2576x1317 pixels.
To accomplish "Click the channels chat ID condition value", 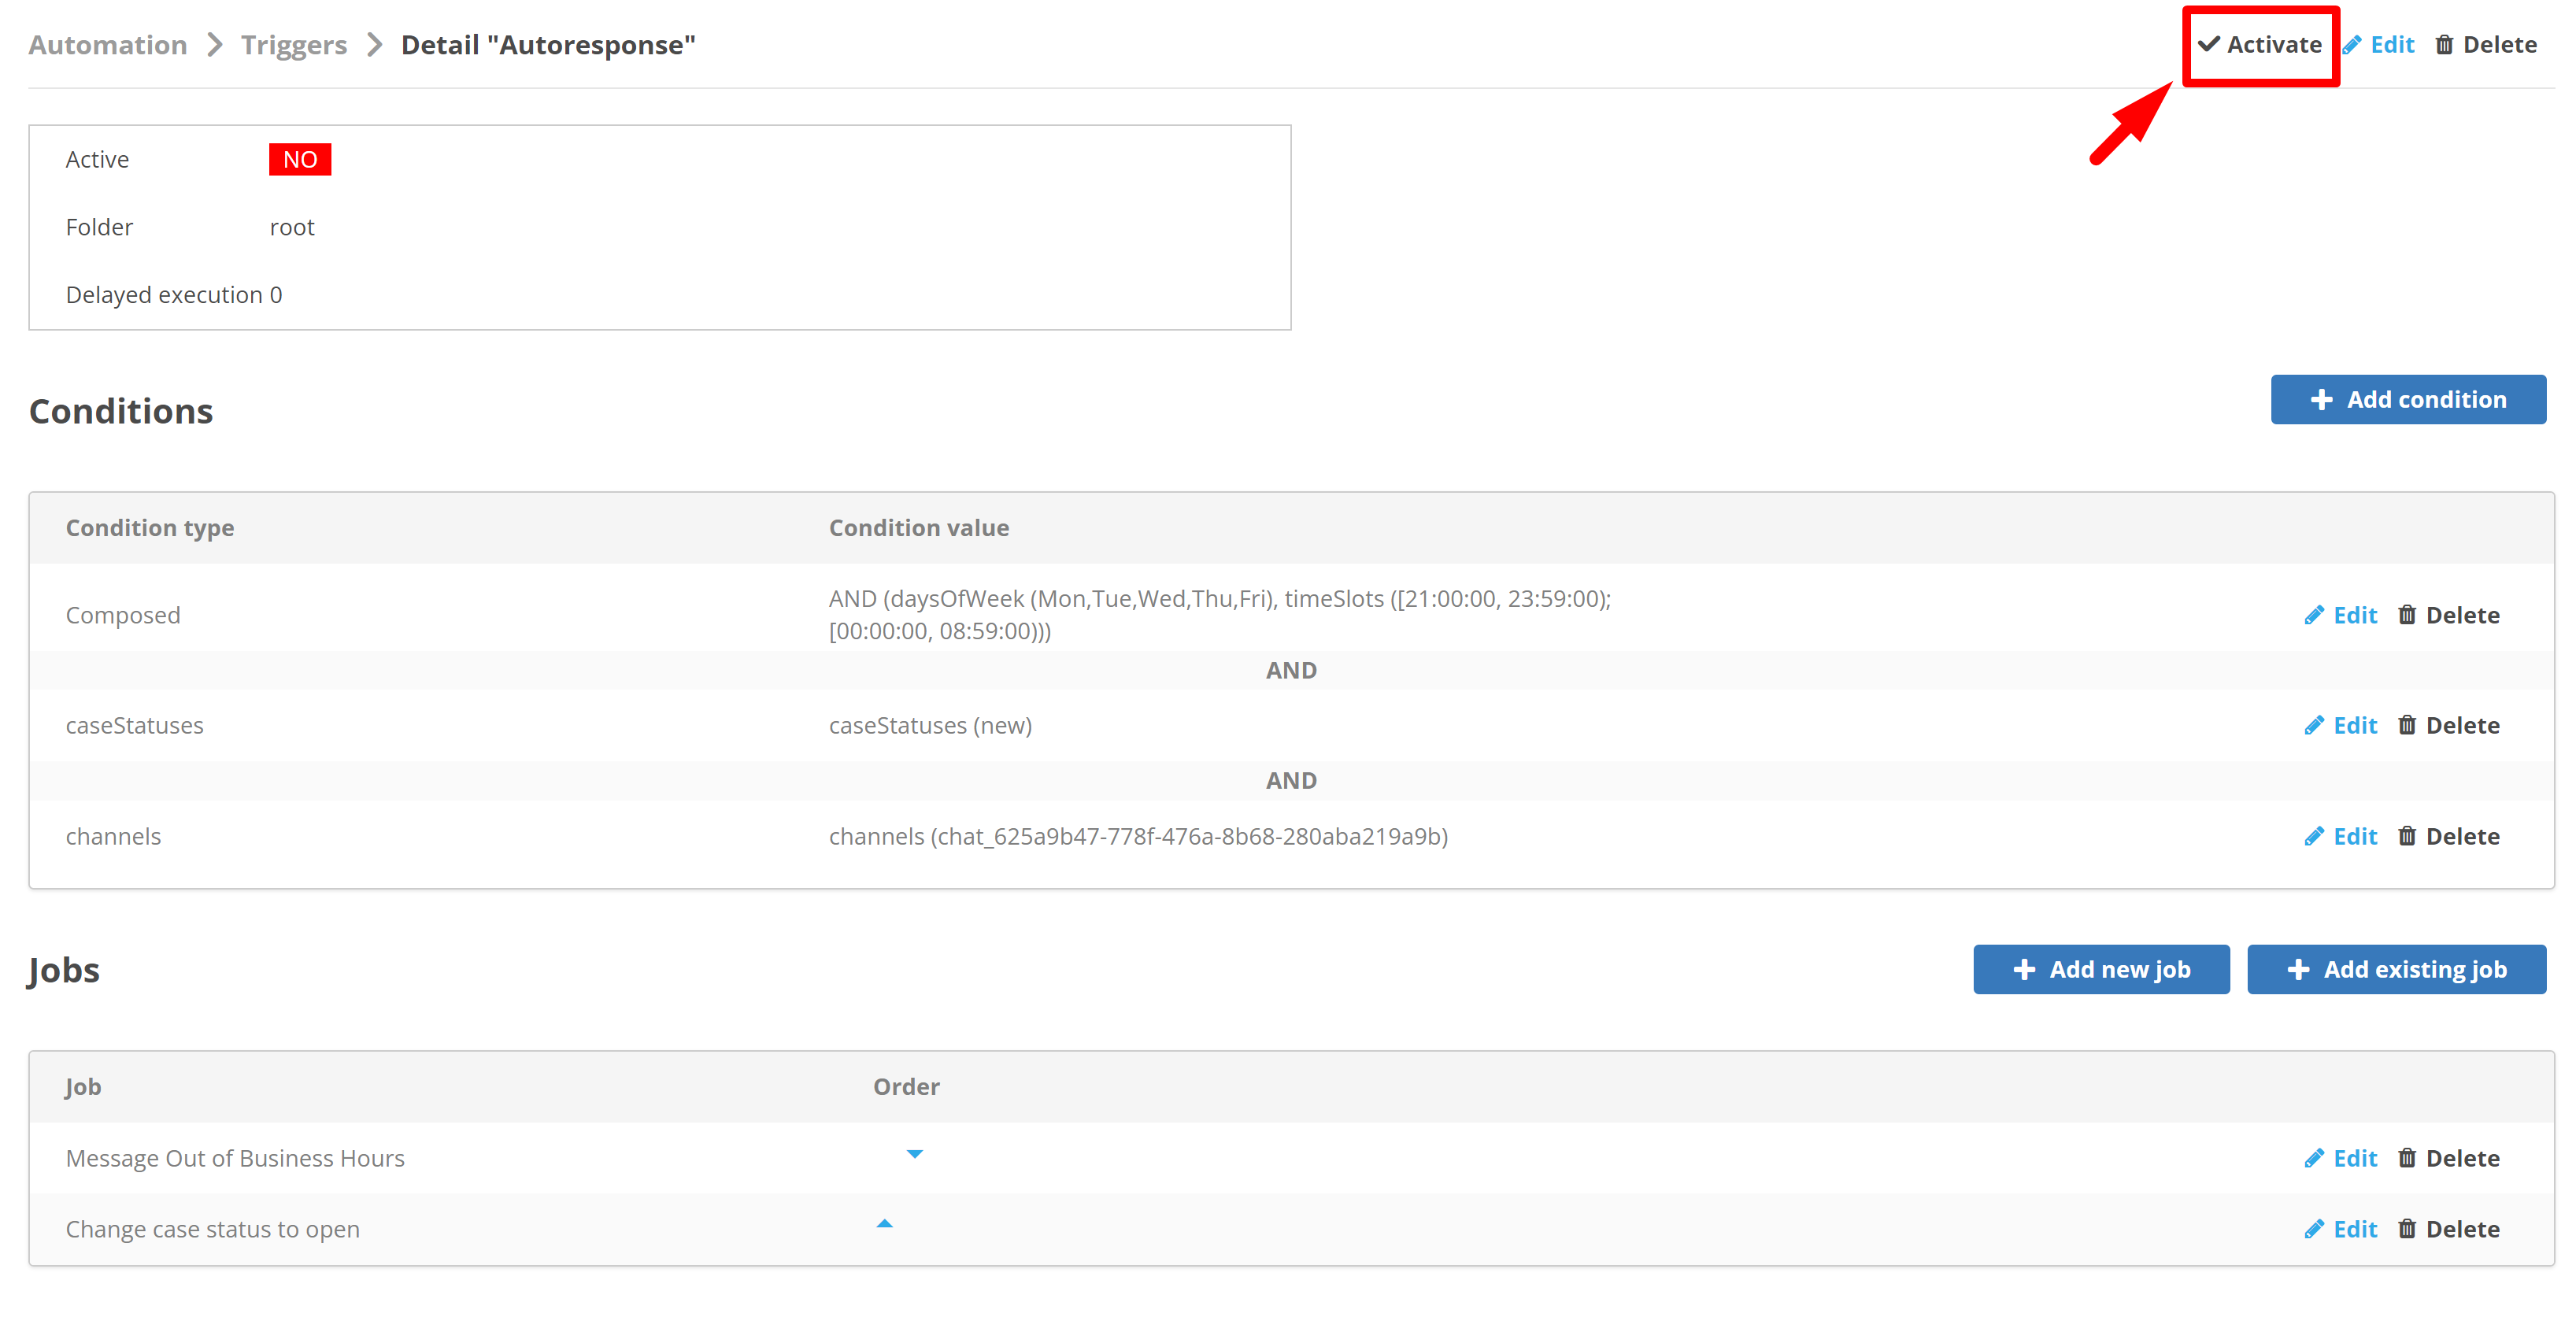I will tap(1138, 836).
